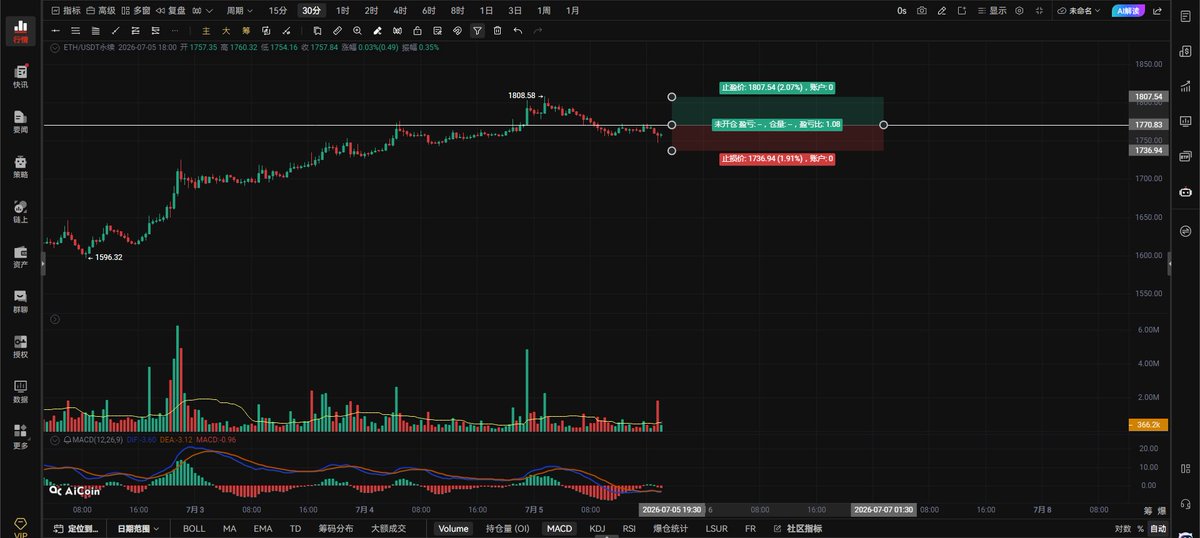Open the 日期范围 date range dropdown
This screenshot has height=538, width=1200.
pos(138,528)
